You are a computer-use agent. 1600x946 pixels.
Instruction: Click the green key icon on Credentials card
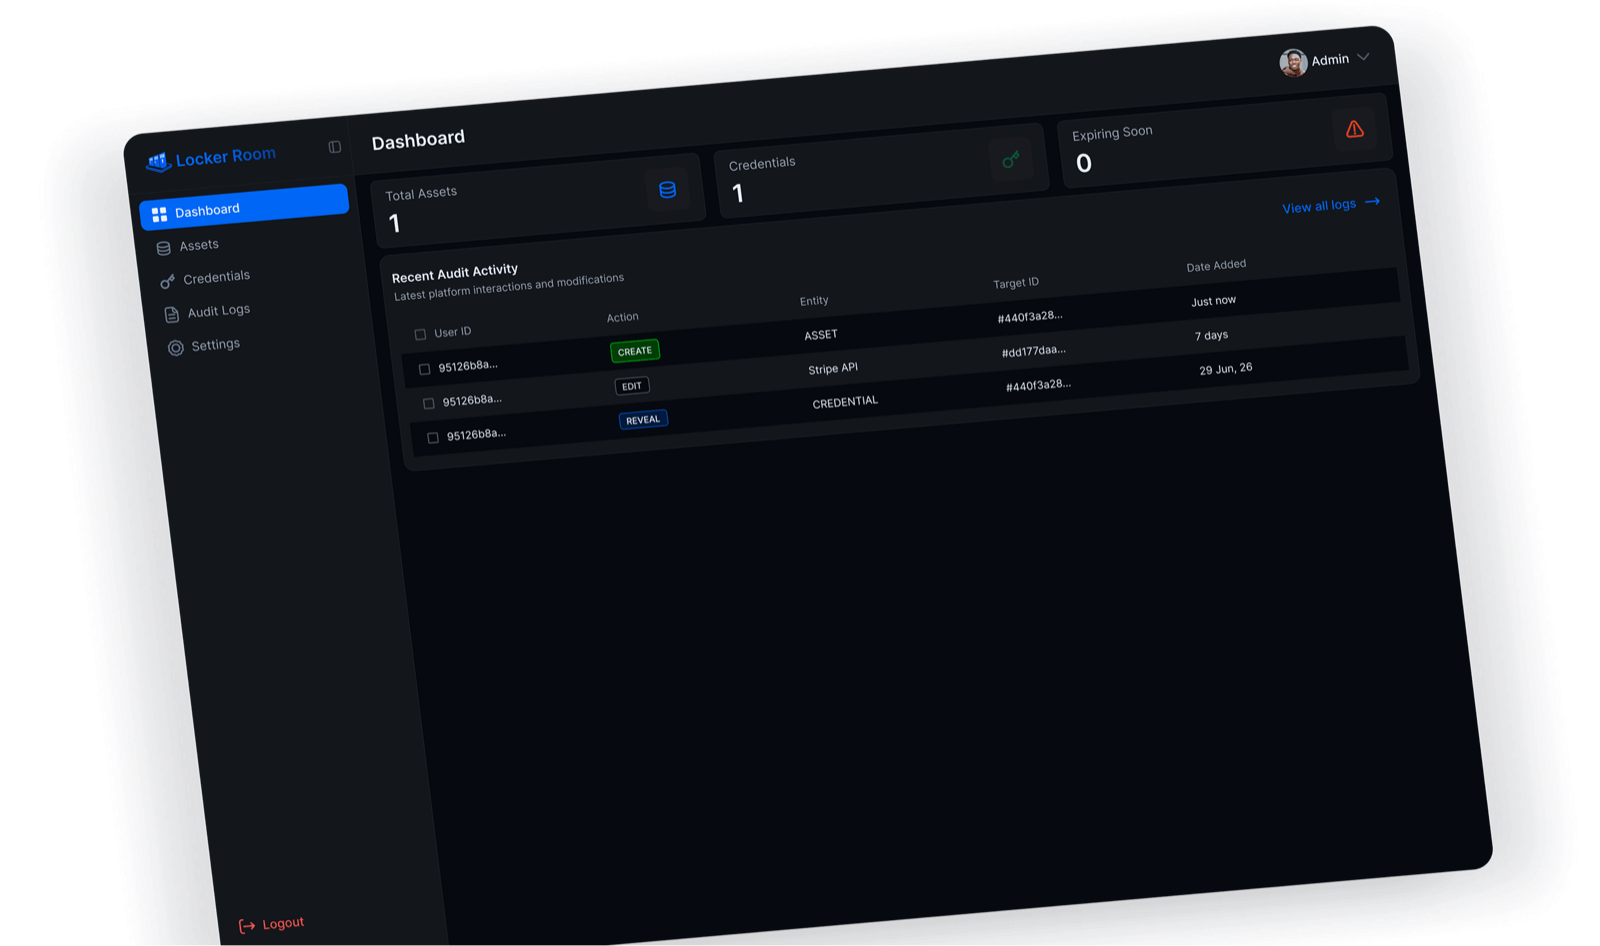1011,159
